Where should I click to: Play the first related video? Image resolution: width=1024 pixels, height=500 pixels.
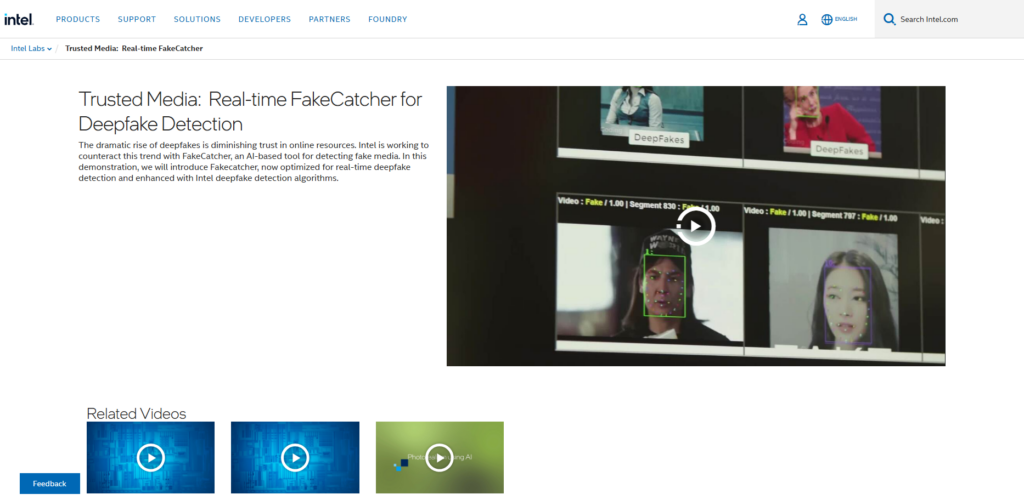point(151,458)
